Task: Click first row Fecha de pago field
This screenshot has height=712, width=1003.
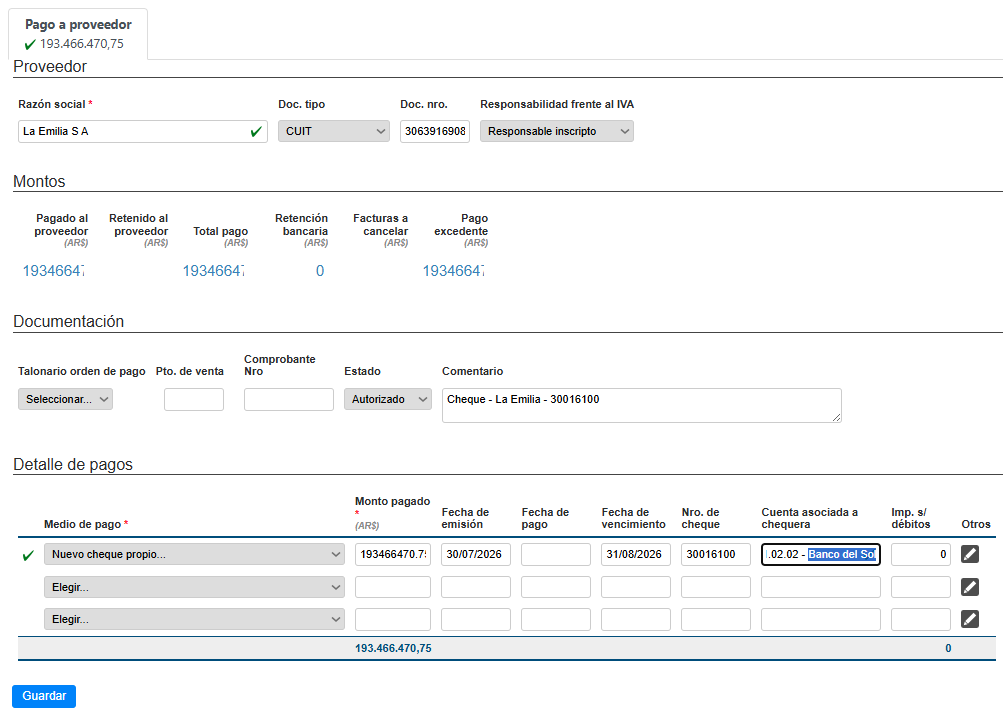Action: coord(556,554)
